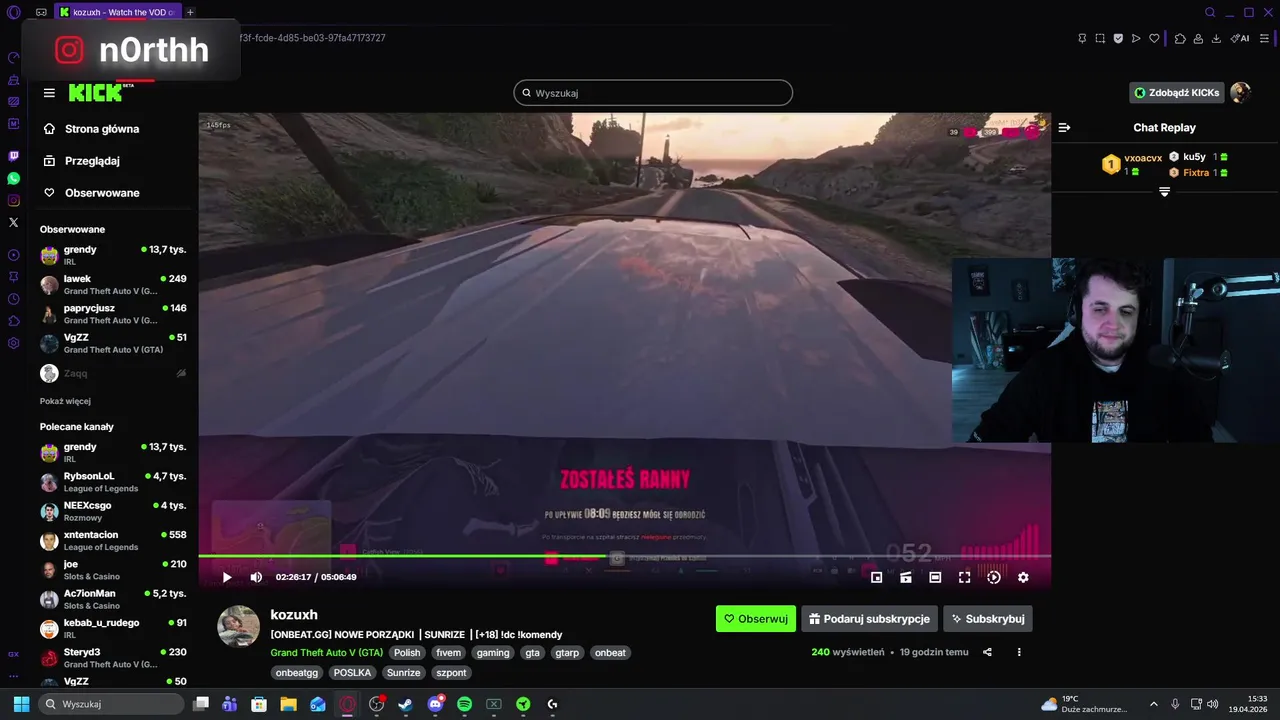Image resolution: width=1280 pixels, height=720 pixels.
Task: Click the szpont tag
Action: pos(451,673)
